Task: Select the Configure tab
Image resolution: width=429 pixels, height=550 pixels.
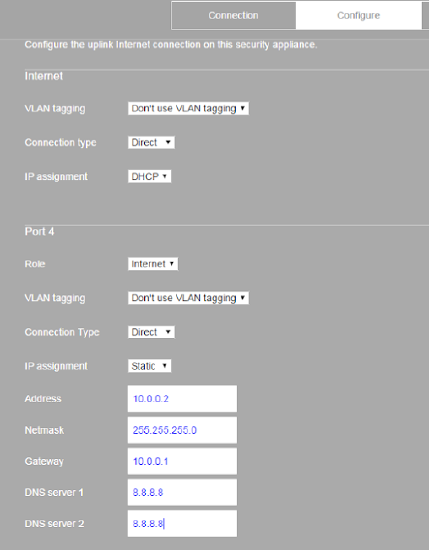Action: (x=358, y=16)
